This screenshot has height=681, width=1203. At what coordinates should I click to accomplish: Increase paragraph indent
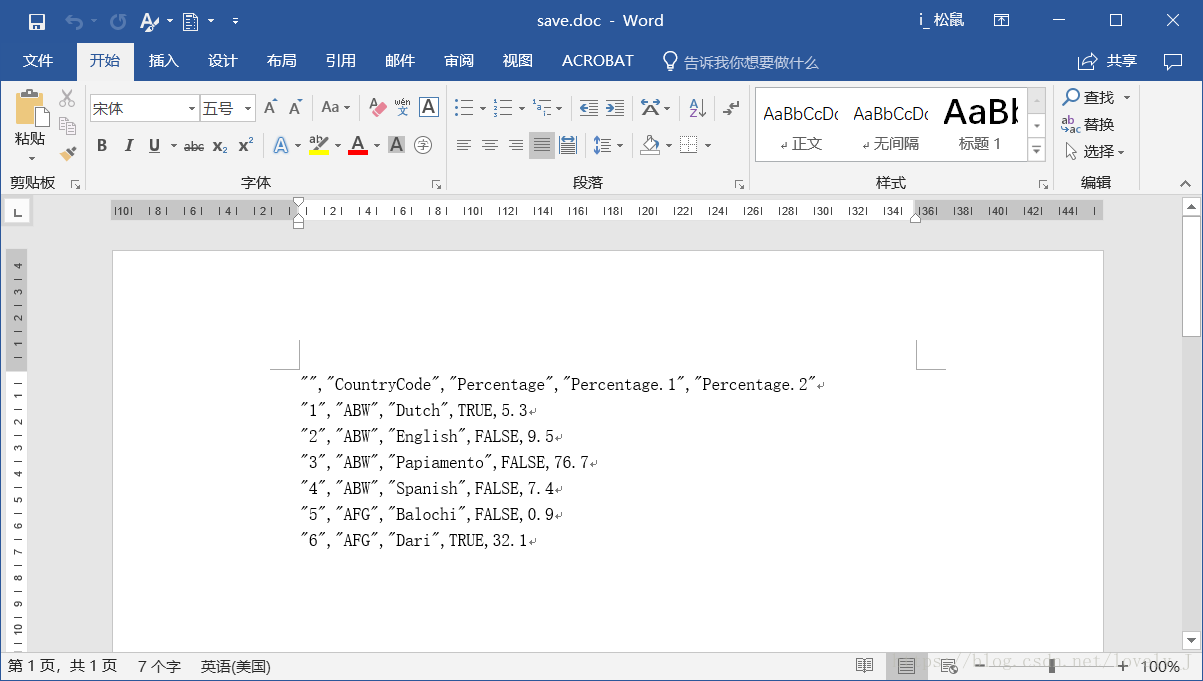tap(615, 107)
